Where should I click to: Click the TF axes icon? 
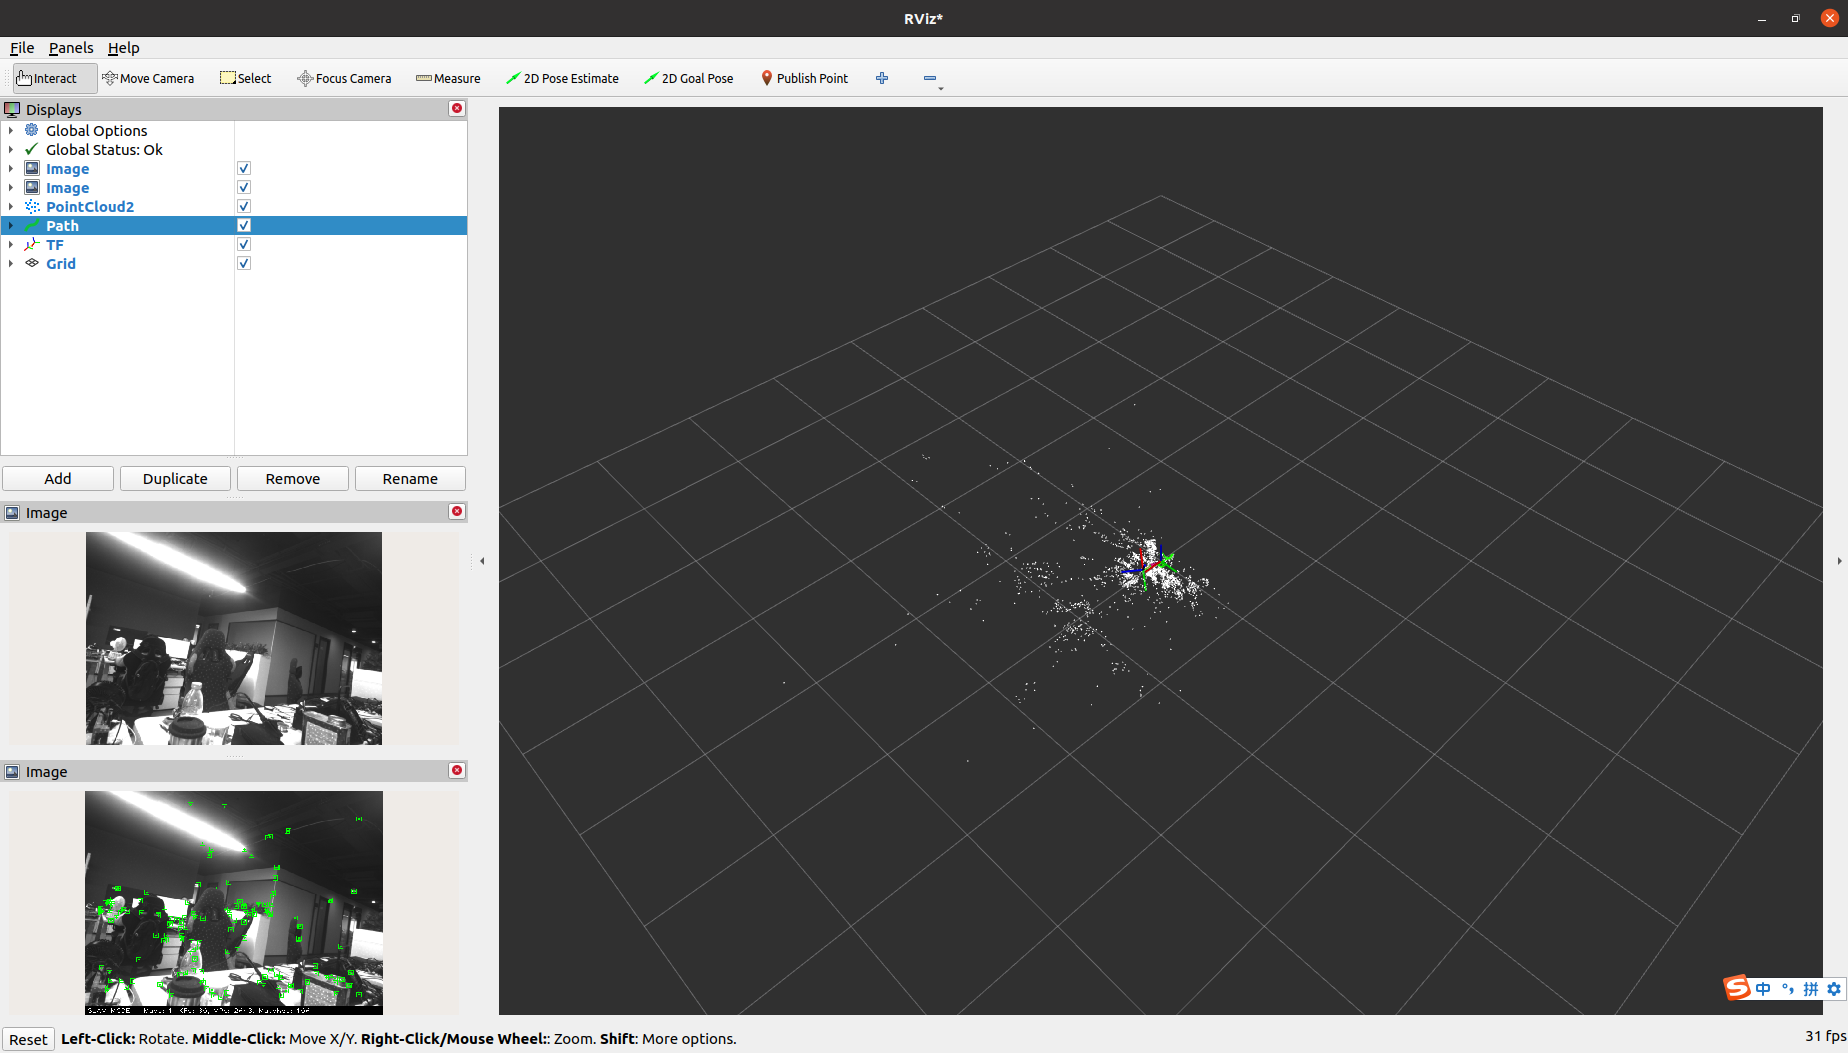click(32, 244)
